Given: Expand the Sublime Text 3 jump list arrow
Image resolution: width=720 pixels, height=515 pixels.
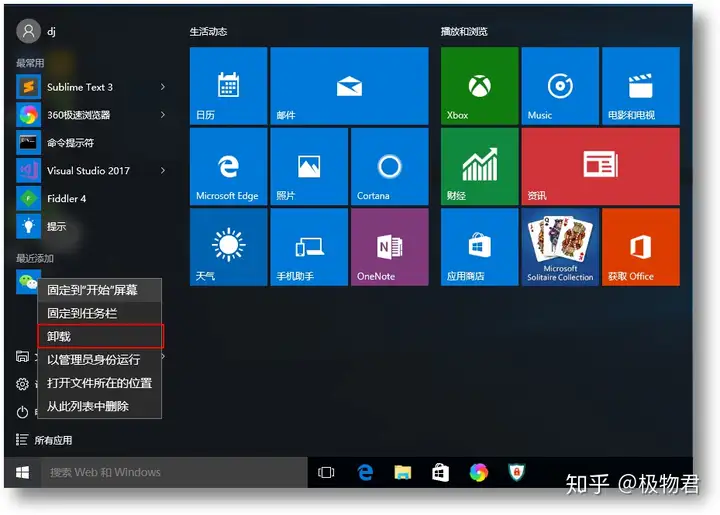Looking at the screenshot, I should 163,87.
